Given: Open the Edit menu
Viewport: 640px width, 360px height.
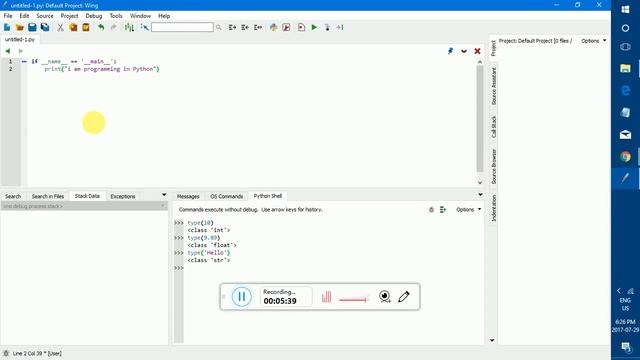Looking at the screenshot, I should [24, 16].
